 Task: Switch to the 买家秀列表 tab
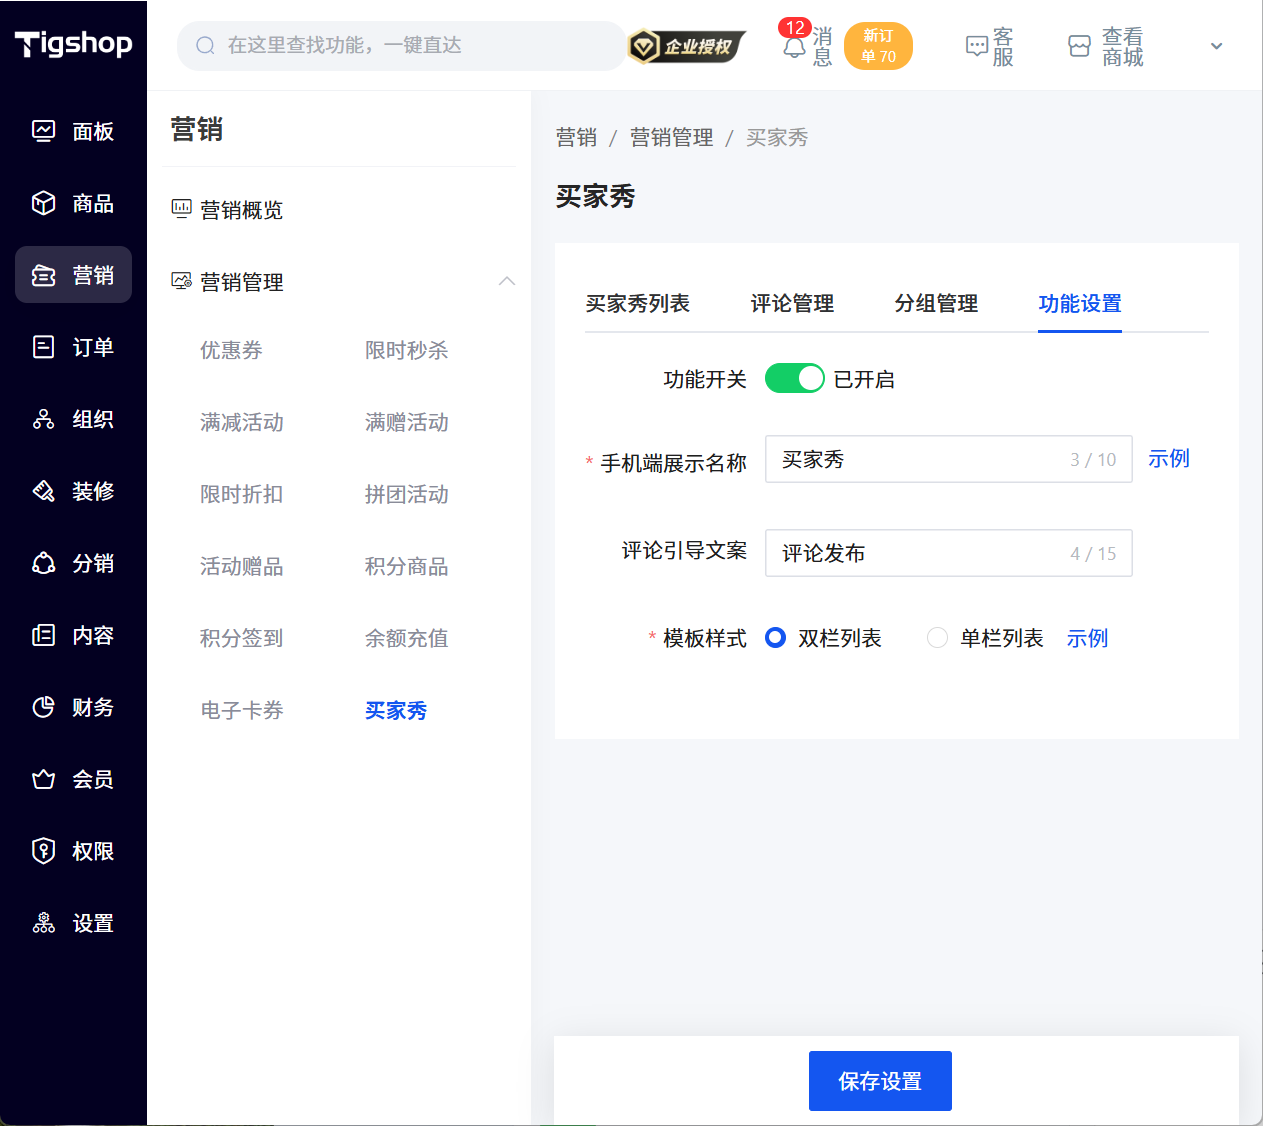point(637,303)
